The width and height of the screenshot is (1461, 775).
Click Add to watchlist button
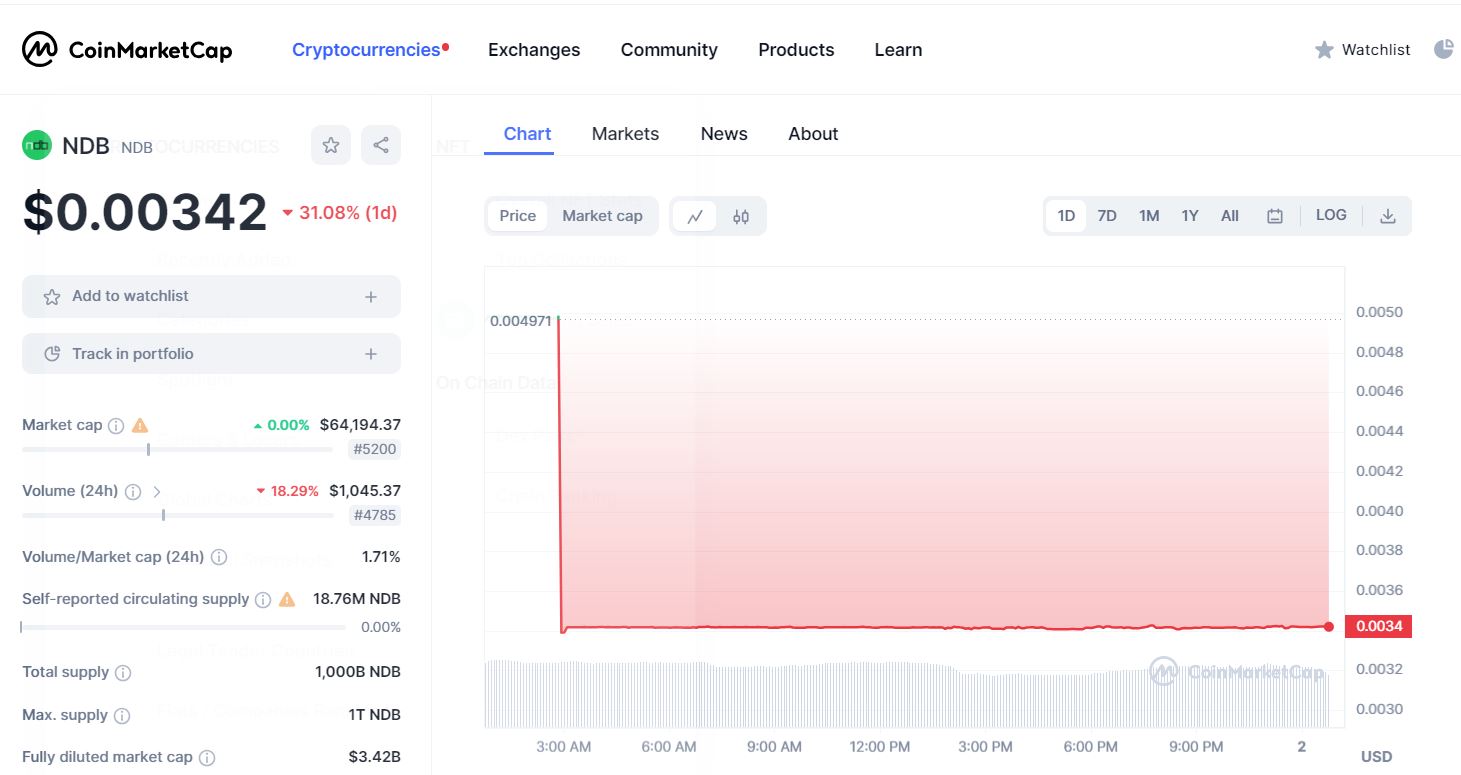[211, 297]
